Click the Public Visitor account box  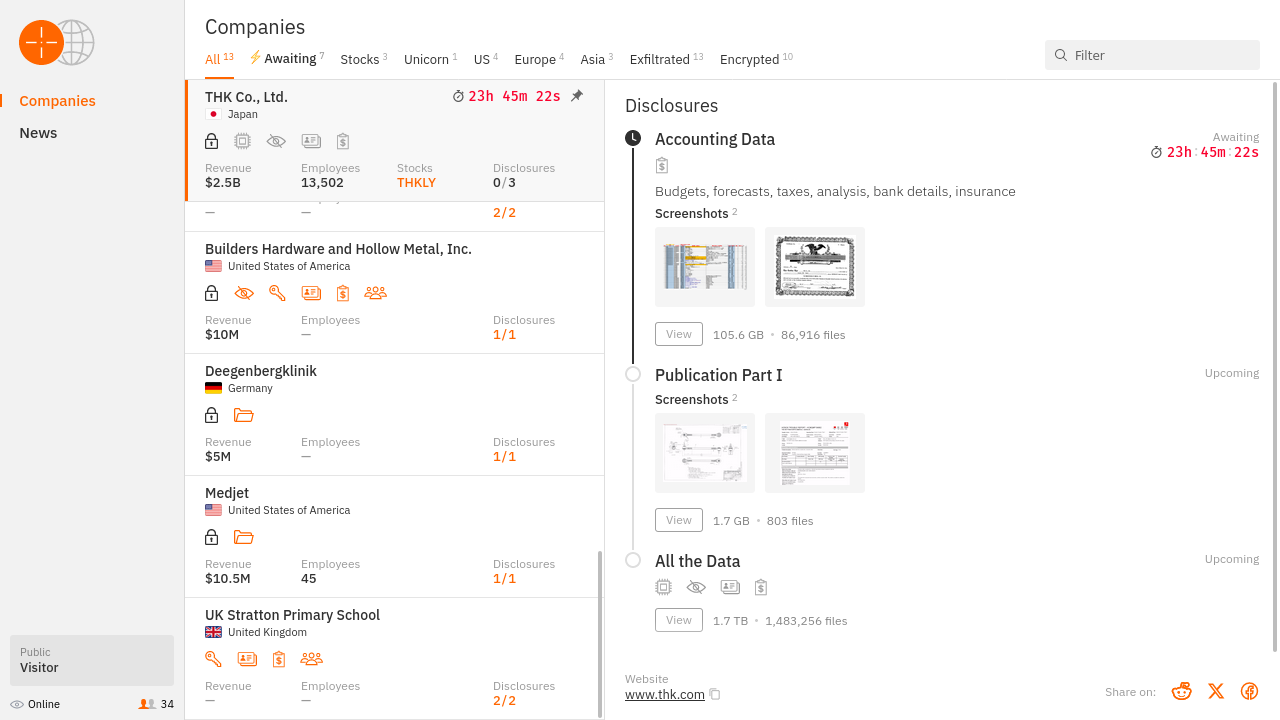click(x=92, y=660)
